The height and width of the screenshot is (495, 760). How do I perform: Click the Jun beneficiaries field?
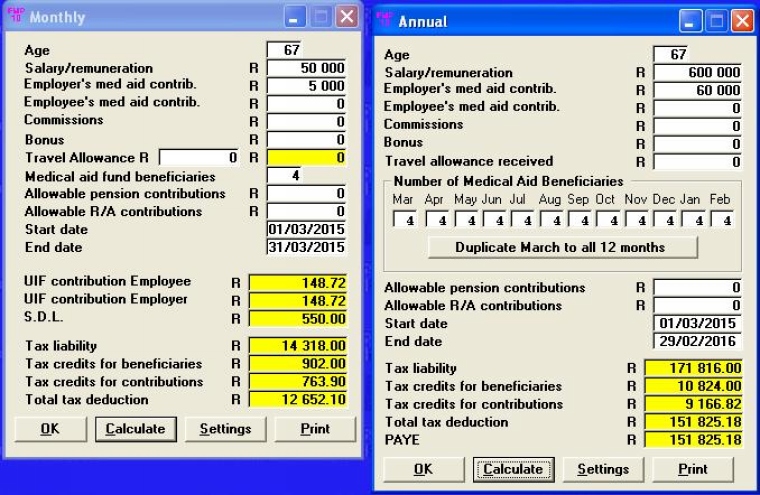click(x=494, y=220)
